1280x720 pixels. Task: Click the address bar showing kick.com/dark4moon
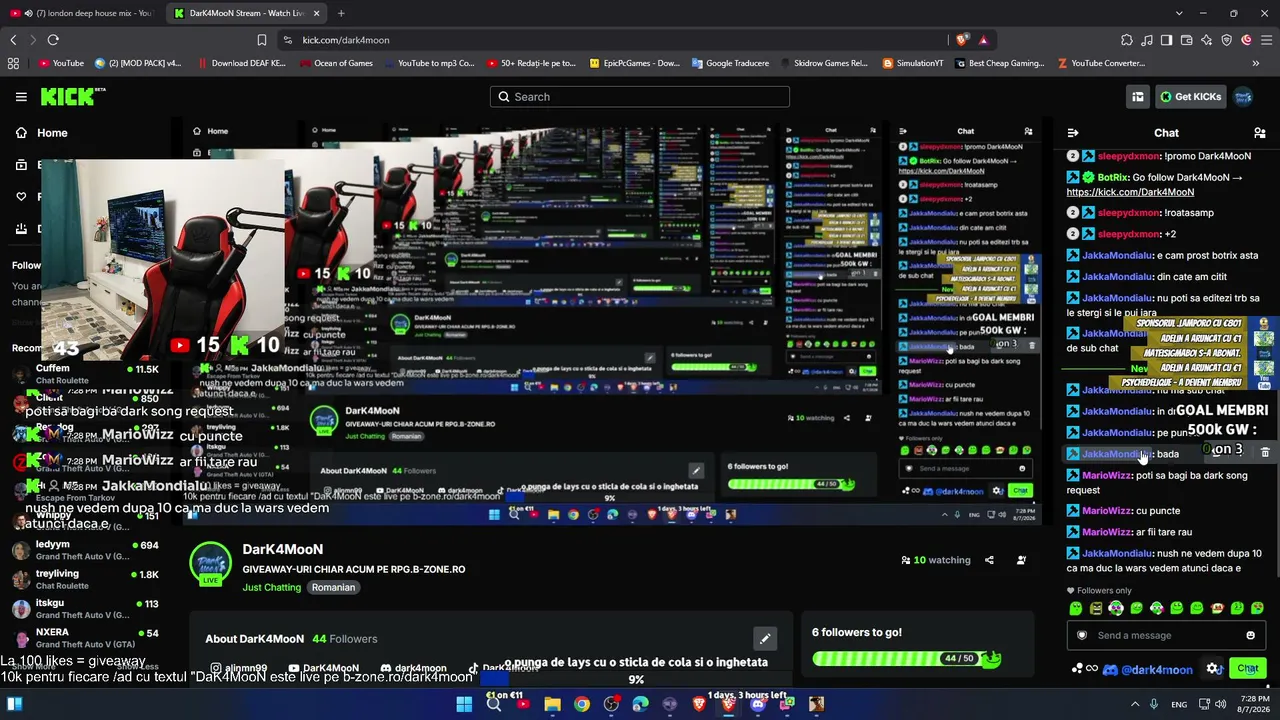[x=610, y=40]
